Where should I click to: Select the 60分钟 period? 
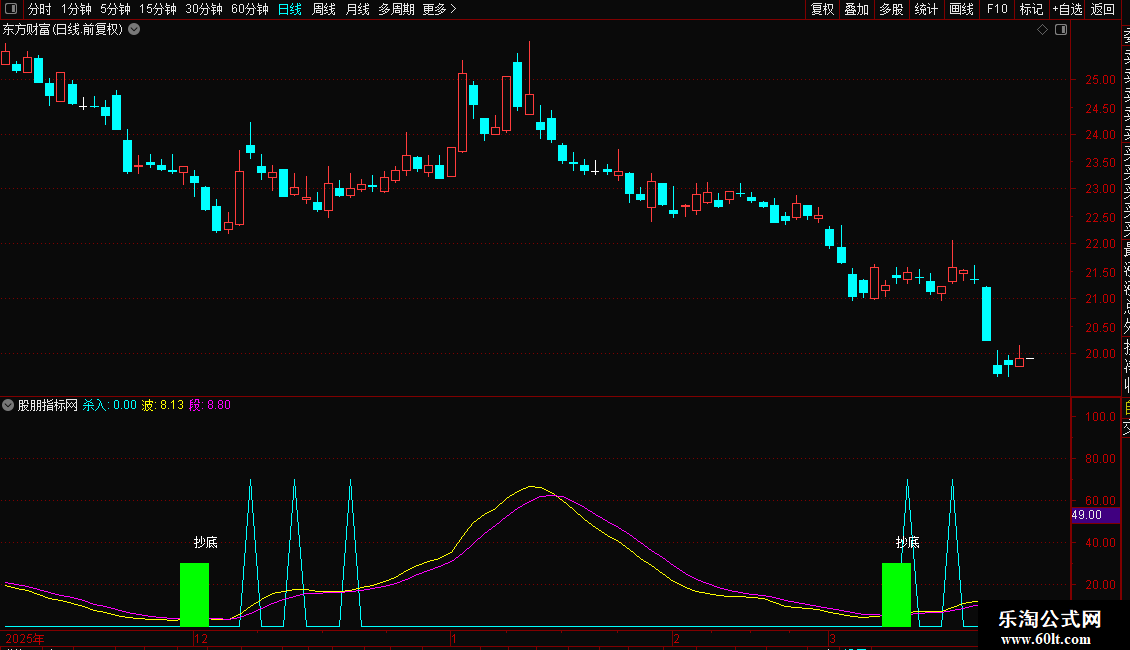click(x=250, y=9)
